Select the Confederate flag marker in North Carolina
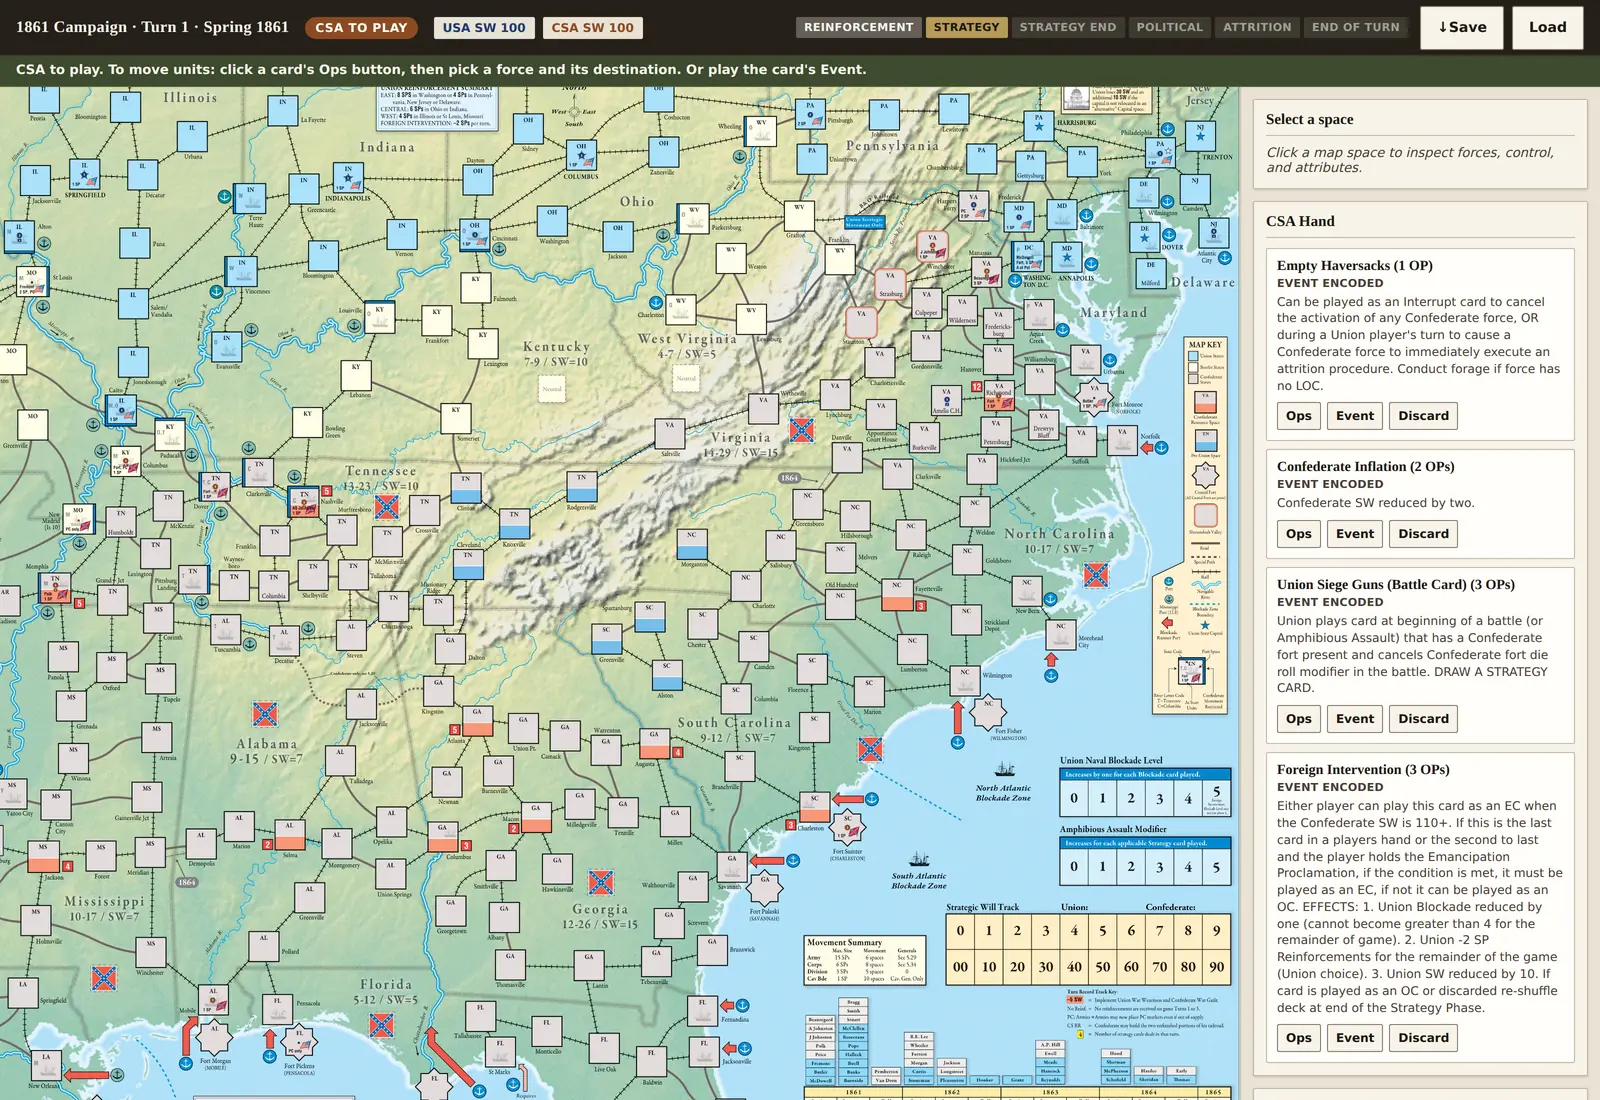 [x=1096, y=575]
